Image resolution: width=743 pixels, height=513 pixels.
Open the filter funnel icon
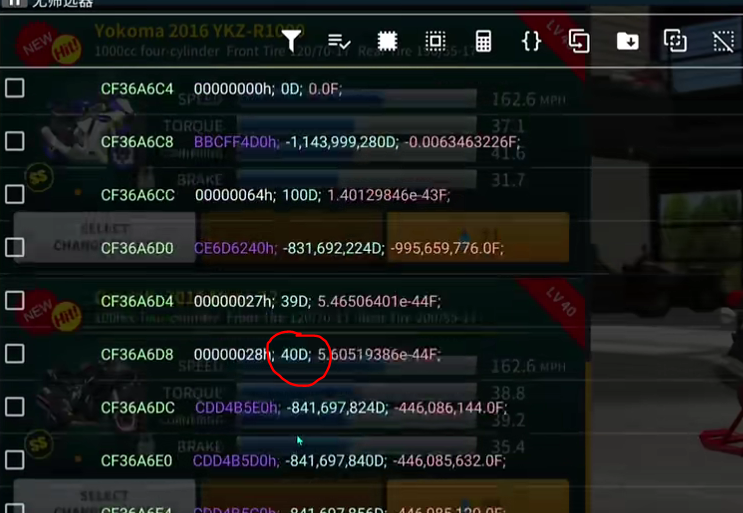[291, 41]
